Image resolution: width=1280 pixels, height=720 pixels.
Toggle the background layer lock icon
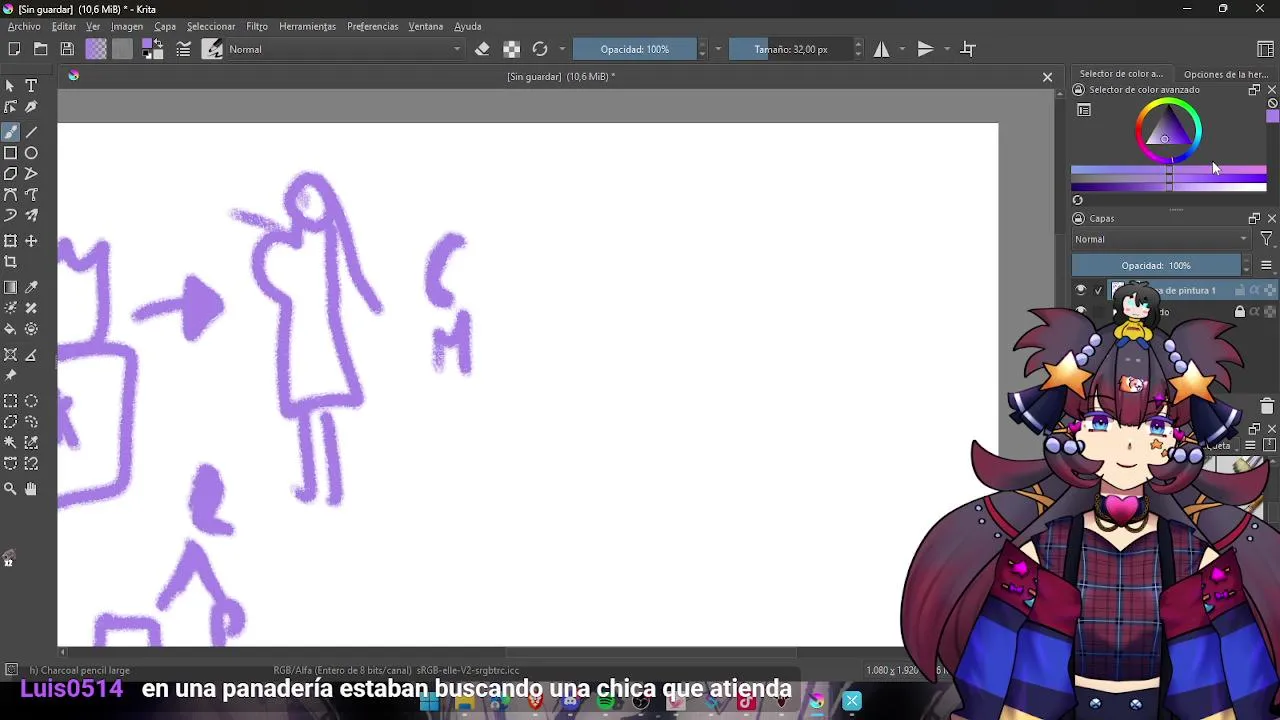pos(1240,312)
